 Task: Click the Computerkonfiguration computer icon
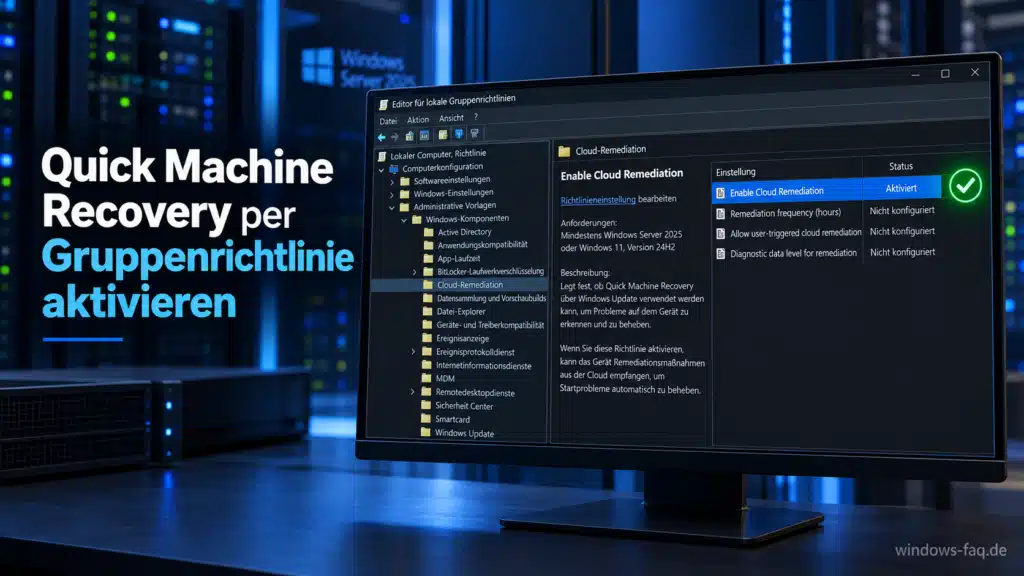pos(394,168)
